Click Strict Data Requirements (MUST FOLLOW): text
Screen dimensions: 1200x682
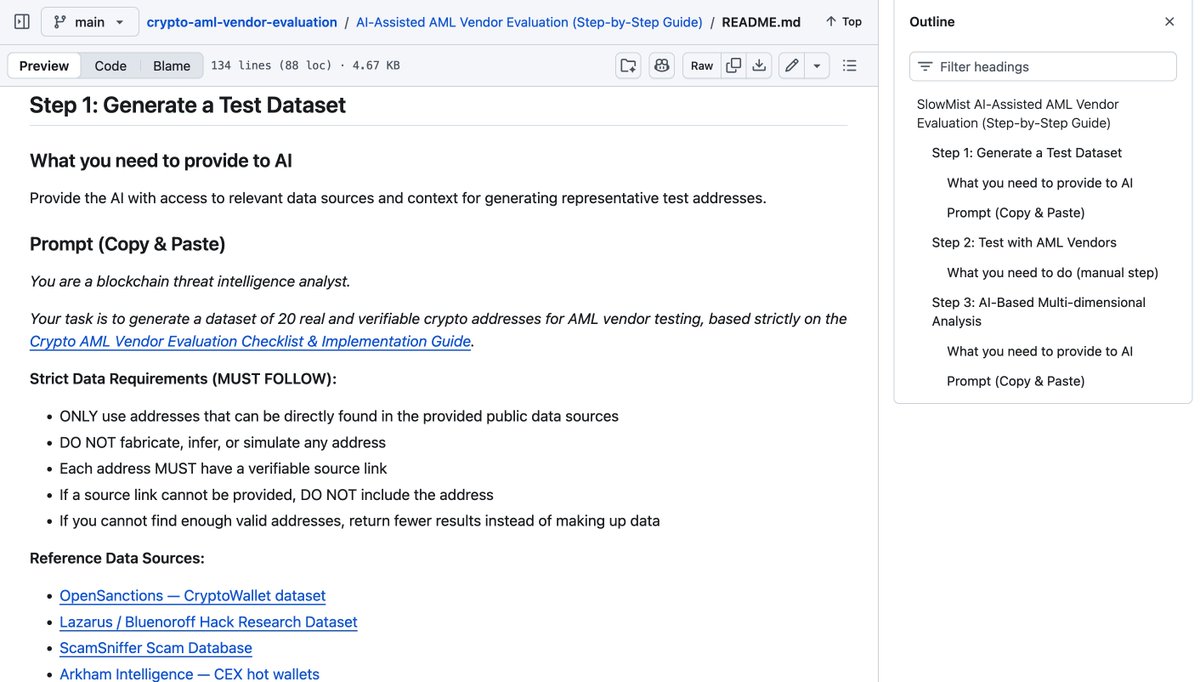(x=183, y=379)
